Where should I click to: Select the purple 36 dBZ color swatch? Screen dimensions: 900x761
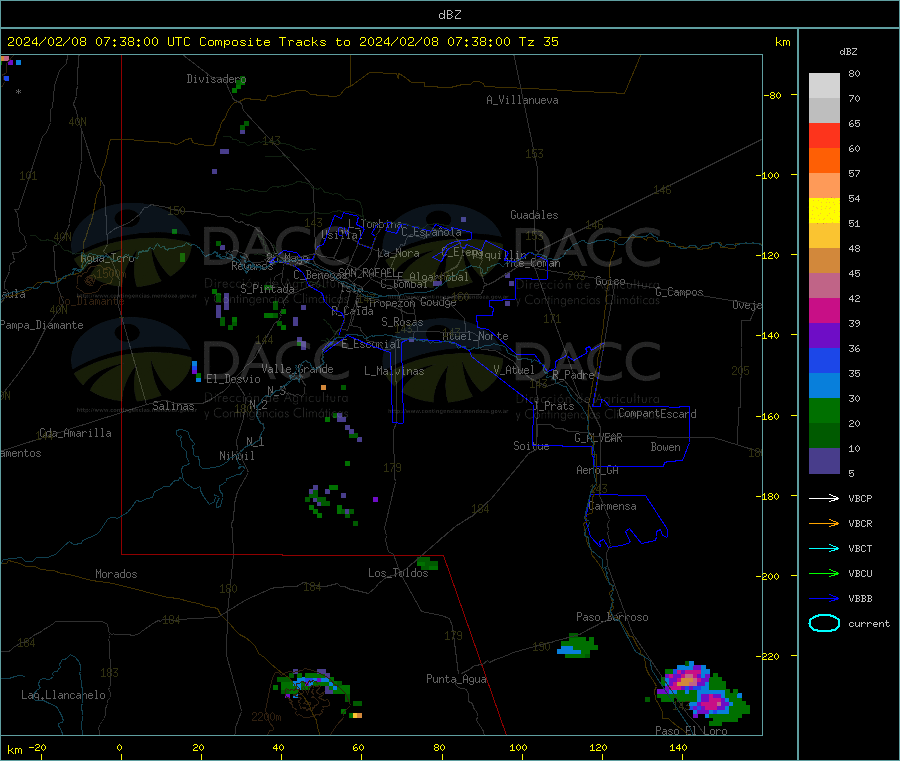[824, 336]
